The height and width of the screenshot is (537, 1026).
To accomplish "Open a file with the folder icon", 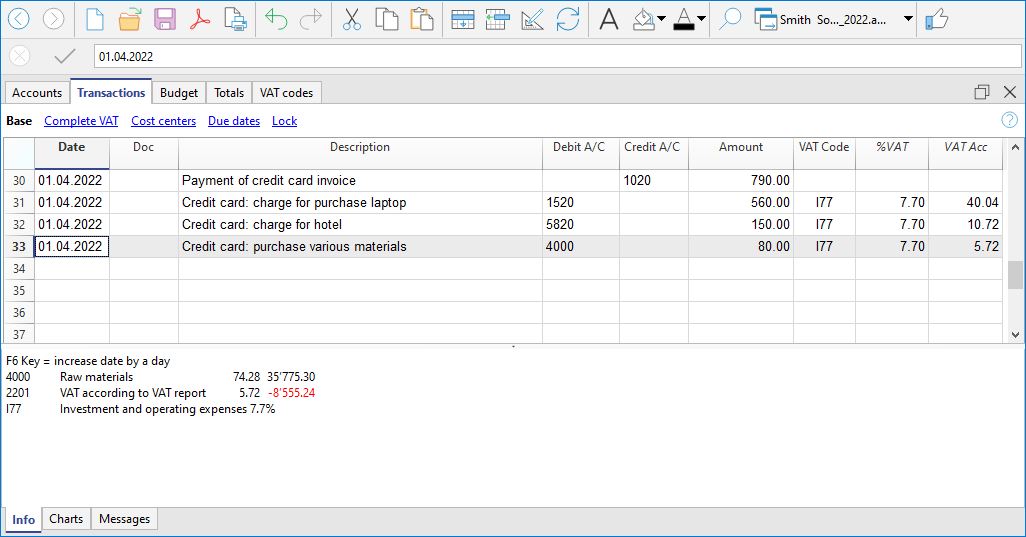I will [x=130, y=19].
